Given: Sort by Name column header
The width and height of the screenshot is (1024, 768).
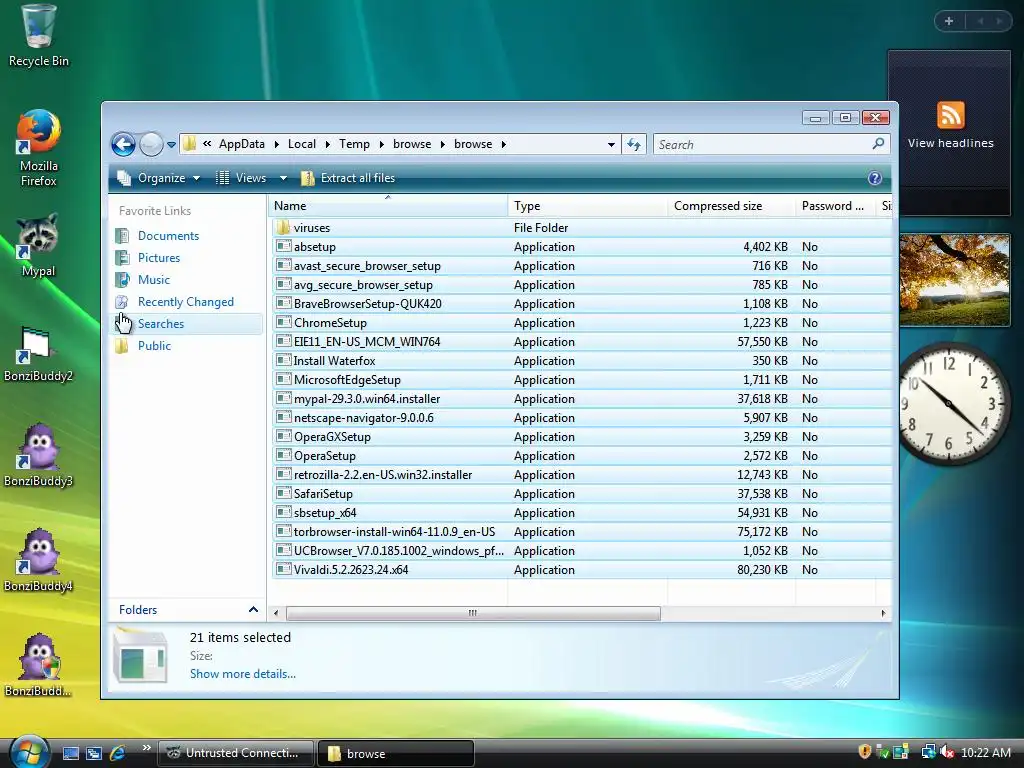Looking at the screenshot, I should (387, 206).
